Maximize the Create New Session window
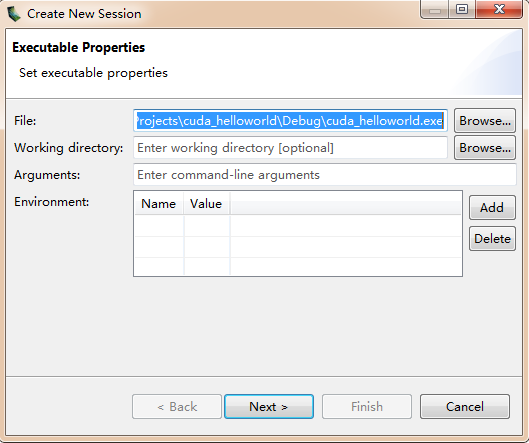This screenshot has width=529, height=443. 462,9
